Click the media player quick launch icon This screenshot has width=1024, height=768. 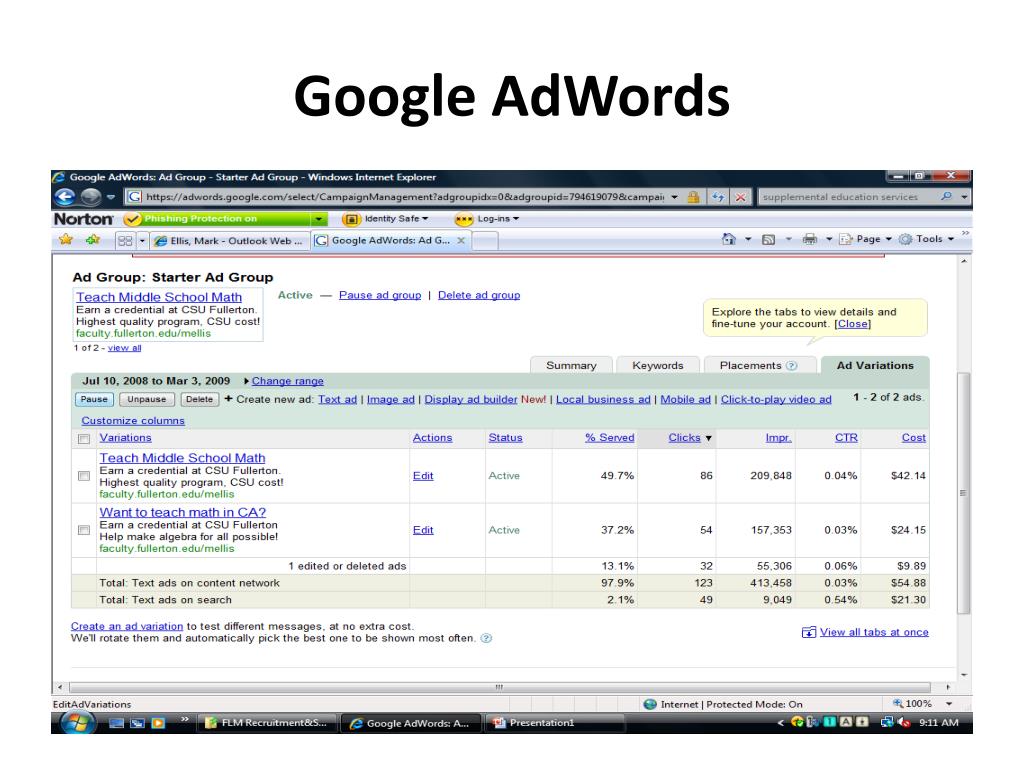(157, 723)
